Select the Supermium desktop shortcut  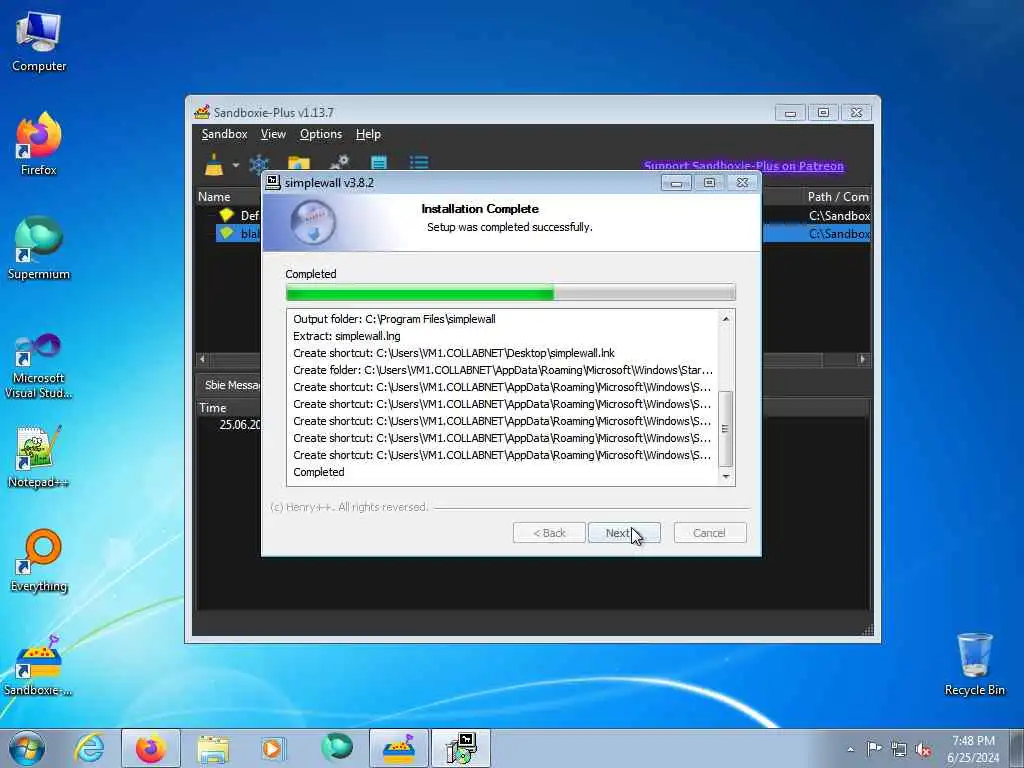(39, 248)
